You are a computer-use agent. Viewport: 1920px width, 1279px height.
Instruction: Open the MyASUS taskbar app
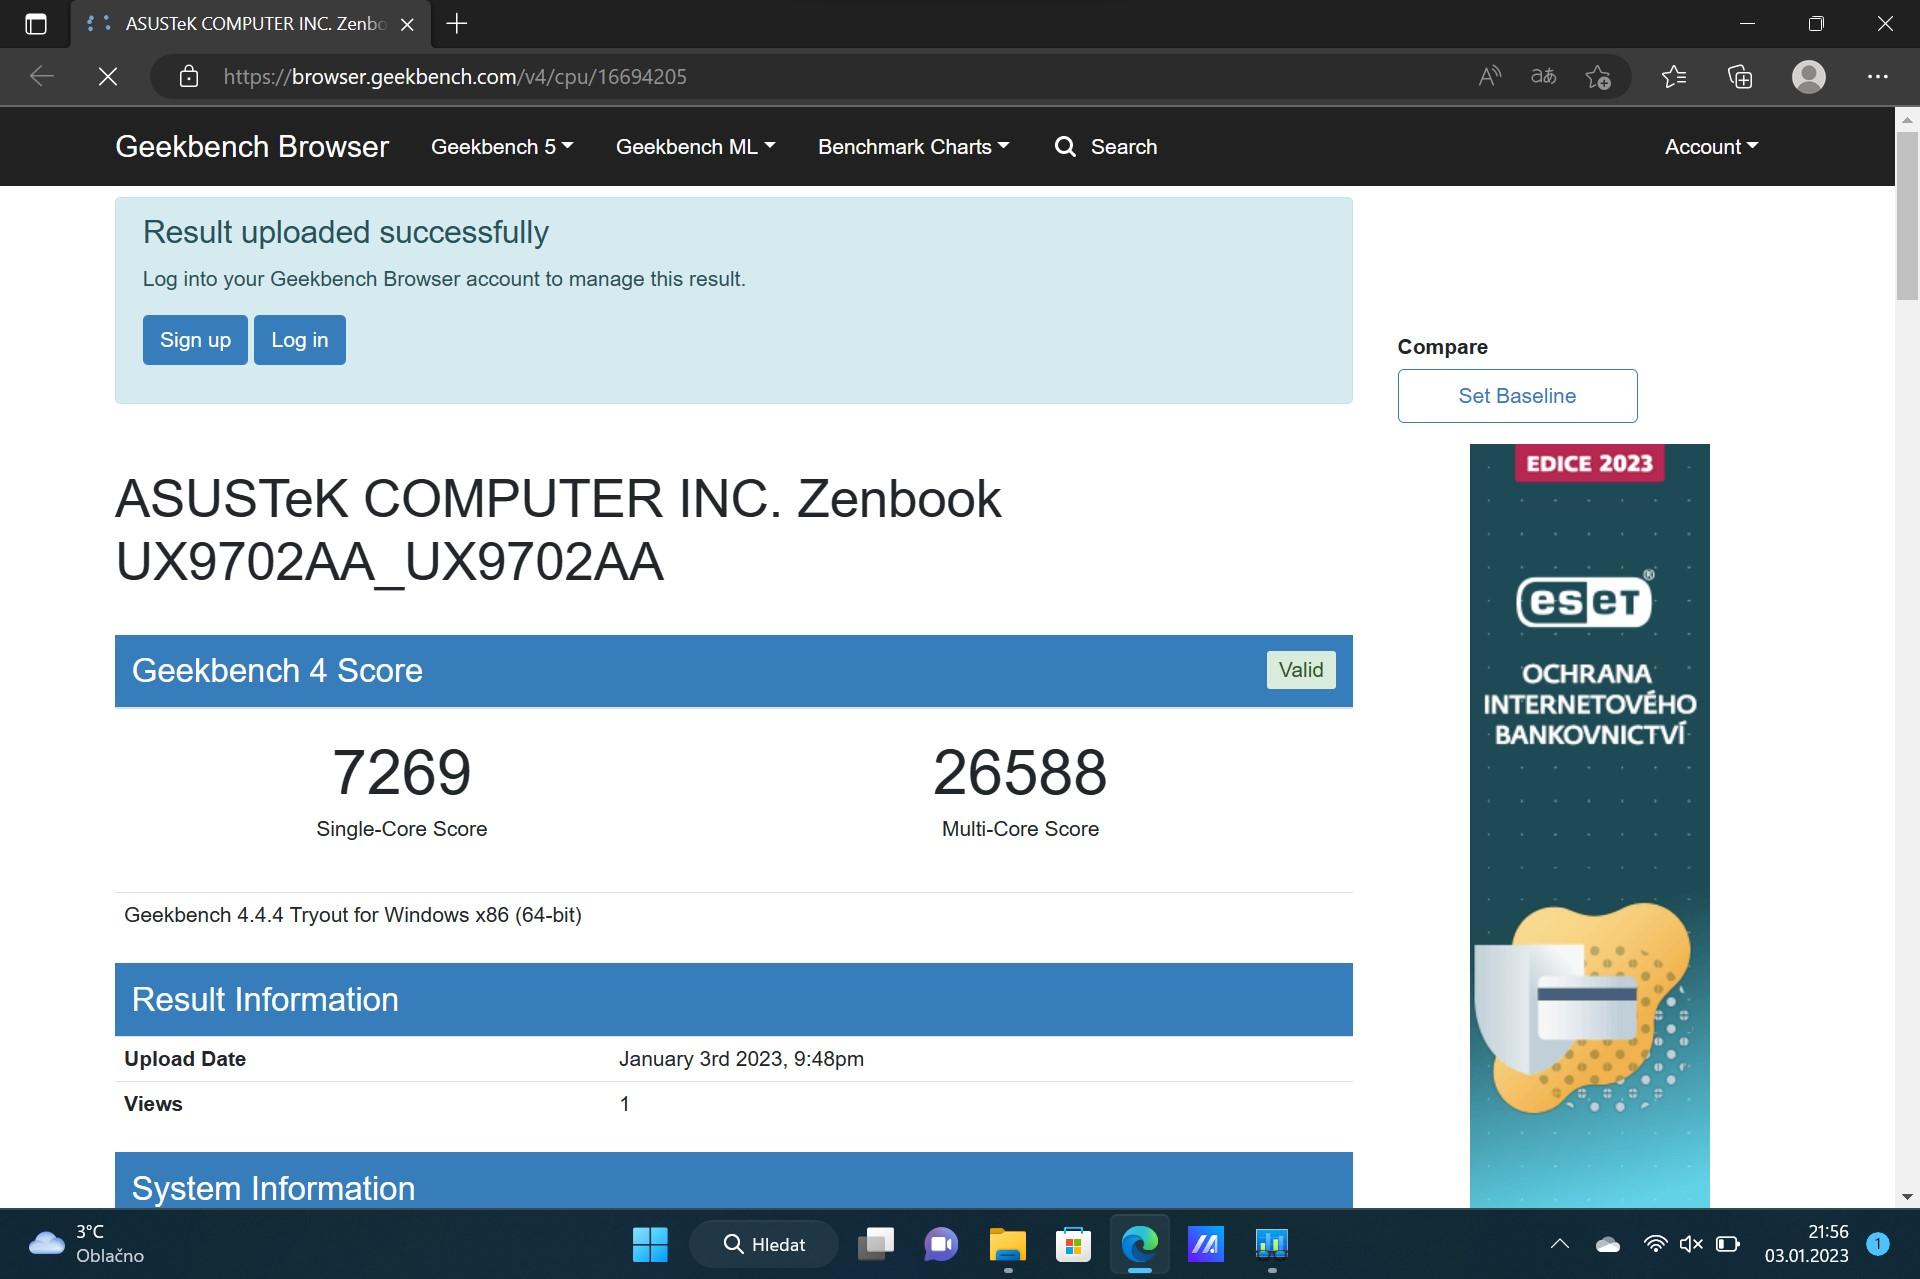[x=1205, y=1244]
